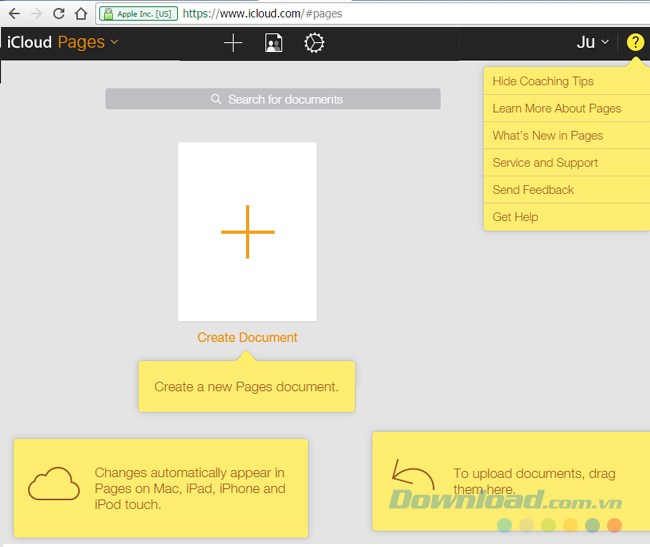
Task: Choose Send Feedback from help menu
Action: tap(567, 190)
